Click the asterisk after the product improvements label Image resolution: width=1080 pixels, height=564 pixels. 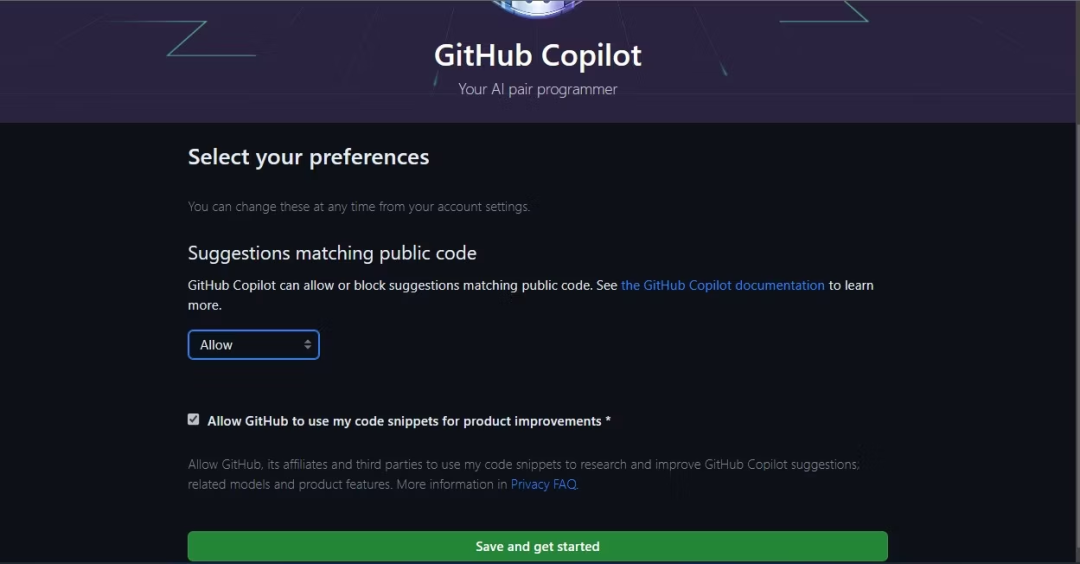pyautogui.click(x=608, y=421)
